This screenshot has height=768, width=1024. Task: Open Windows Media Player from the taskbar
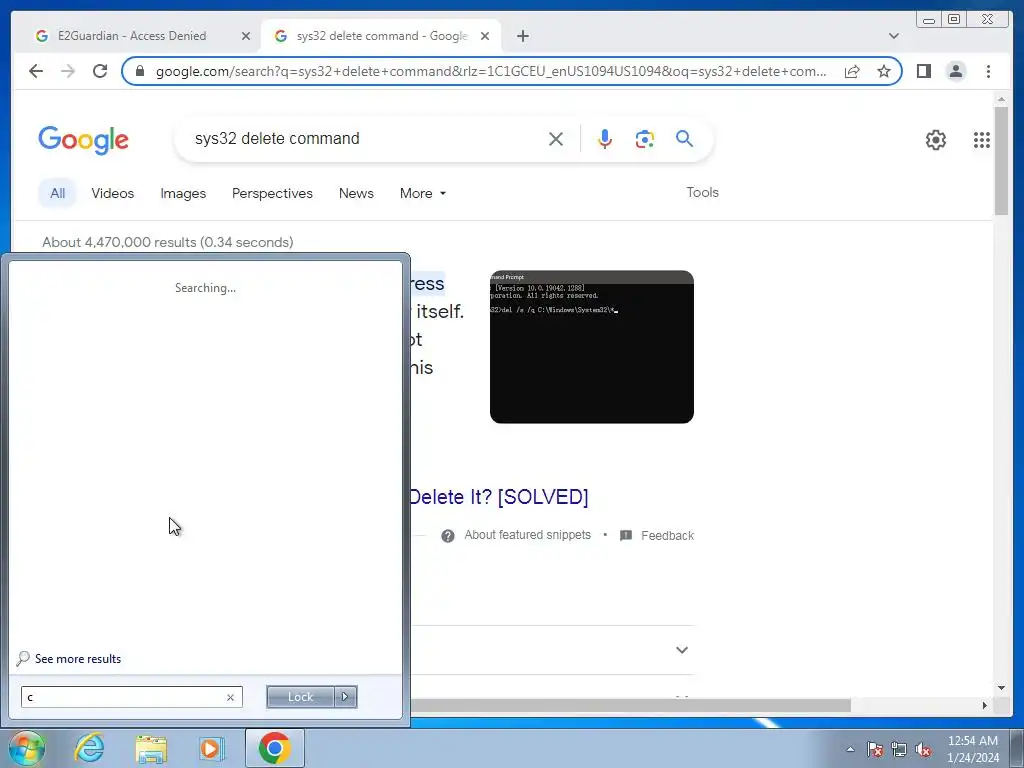212,748
